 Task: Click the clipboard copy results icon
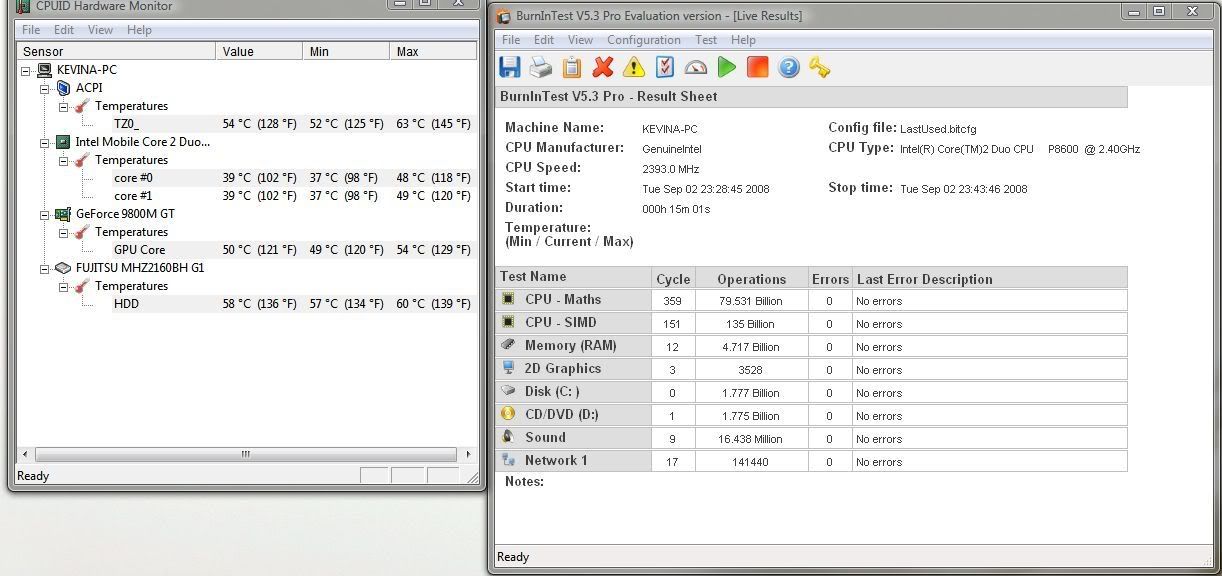[572, 67]
